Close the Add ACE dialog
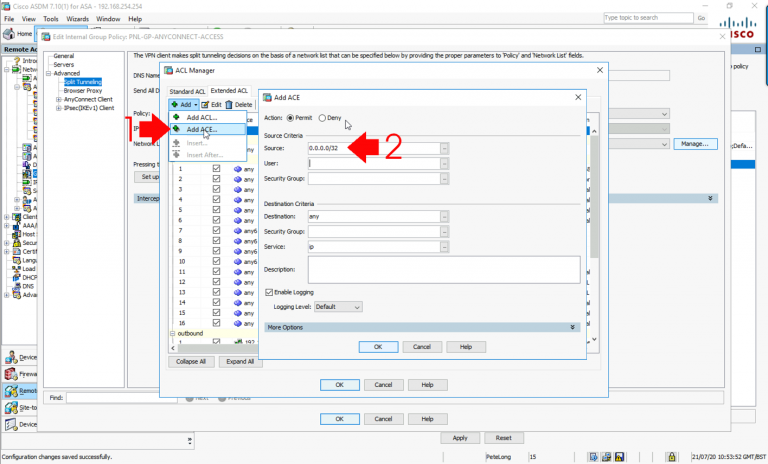 578,97
